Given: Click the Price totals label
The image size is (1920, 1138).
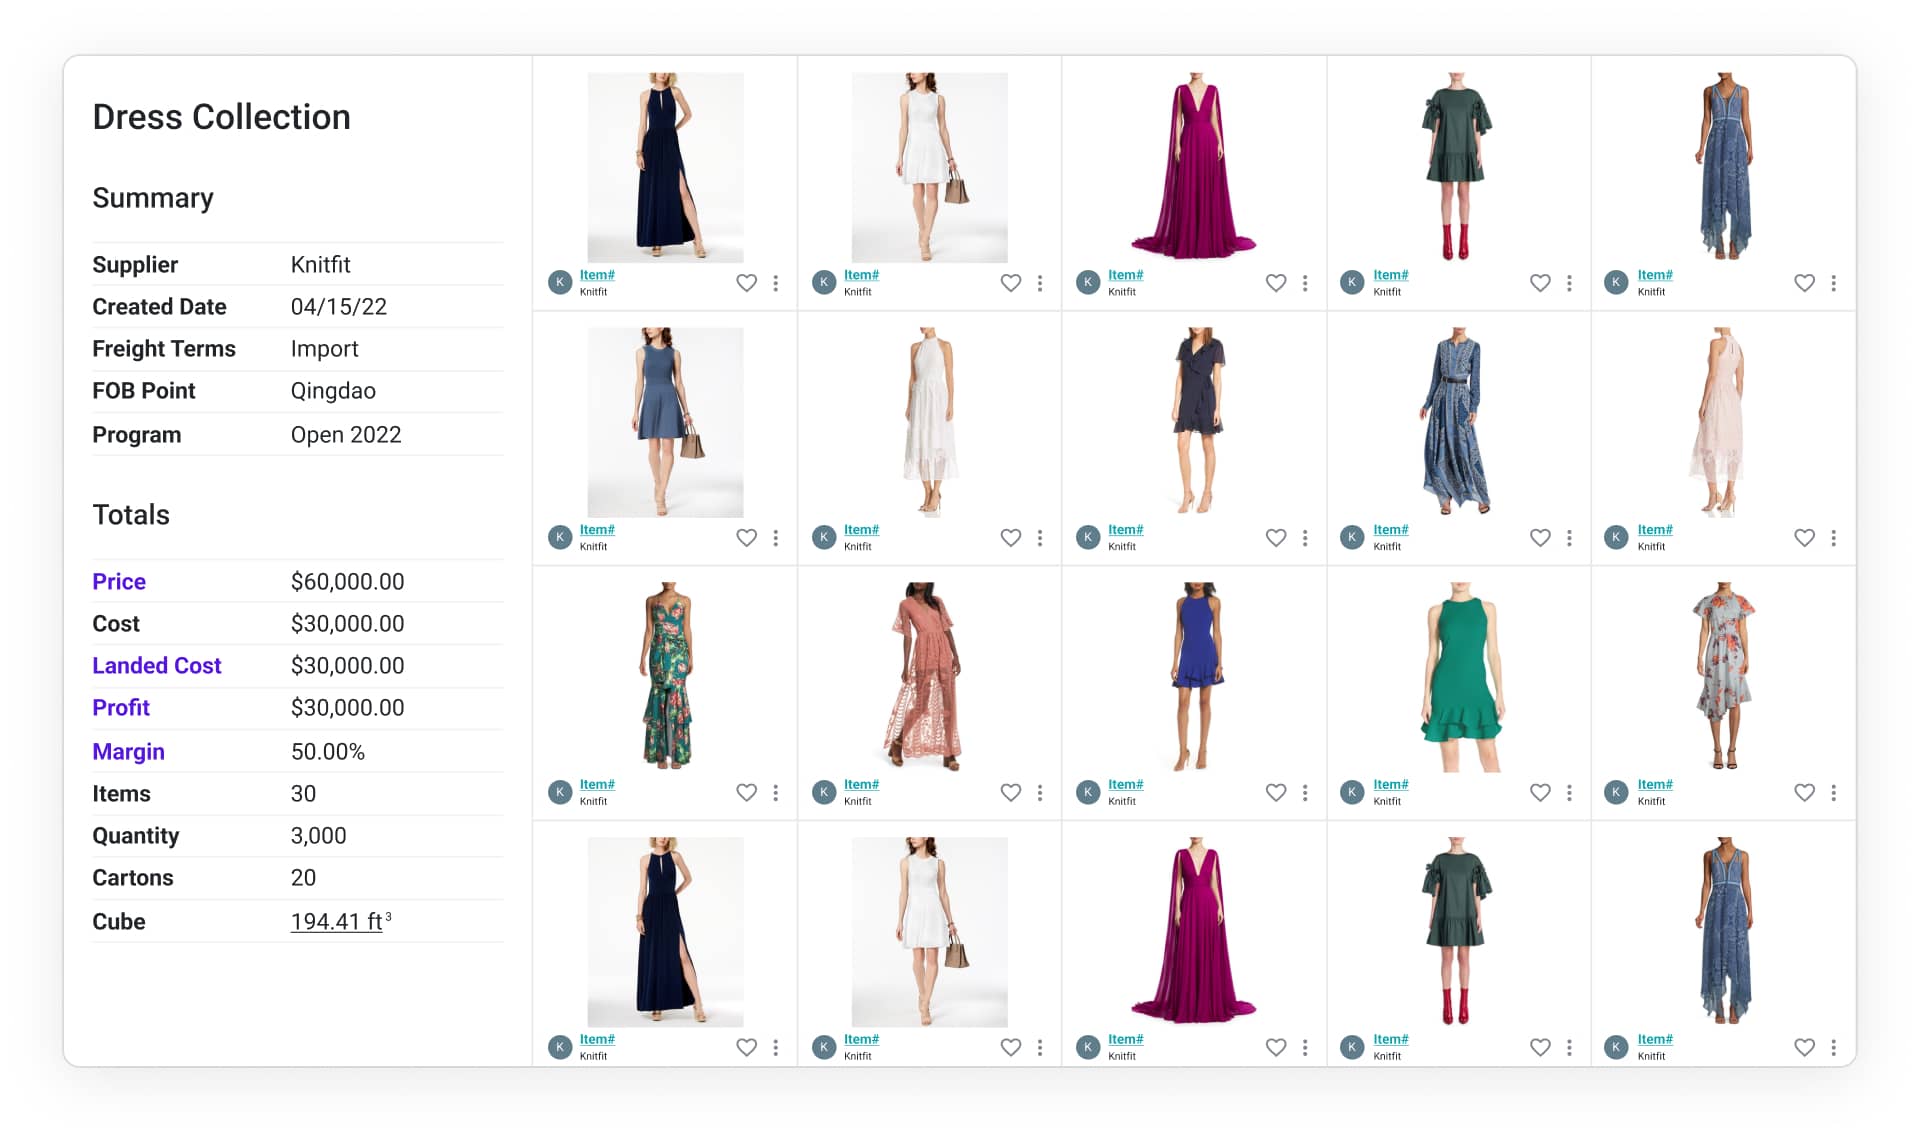Looking at the screenshot, I should [119, 582].
